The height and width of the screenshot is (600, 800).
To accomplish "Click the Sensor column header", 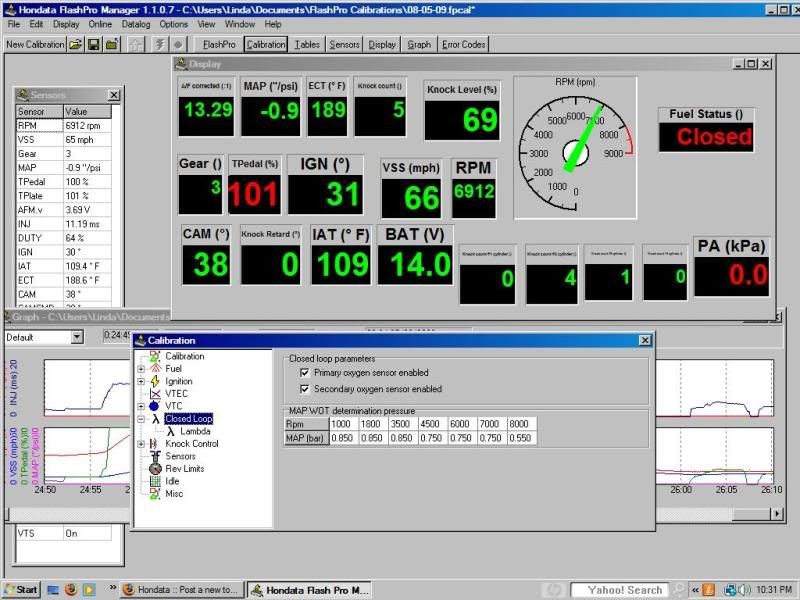I will 40,111.
